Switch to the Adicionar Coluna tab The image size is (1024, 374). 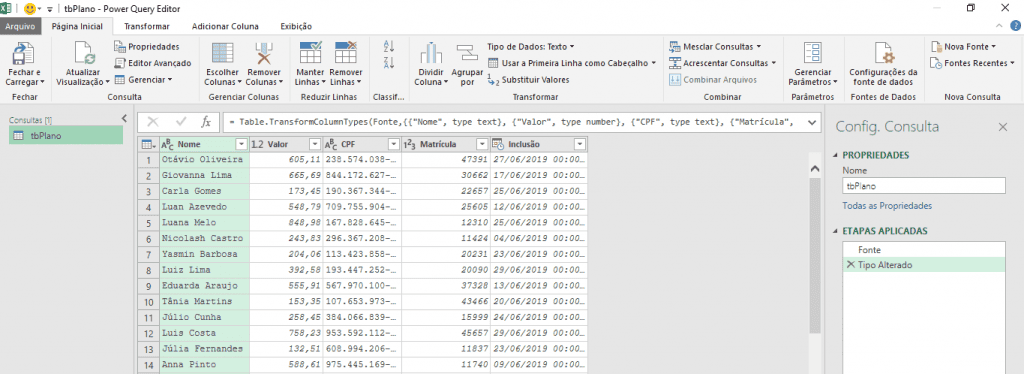click(225, 26)
